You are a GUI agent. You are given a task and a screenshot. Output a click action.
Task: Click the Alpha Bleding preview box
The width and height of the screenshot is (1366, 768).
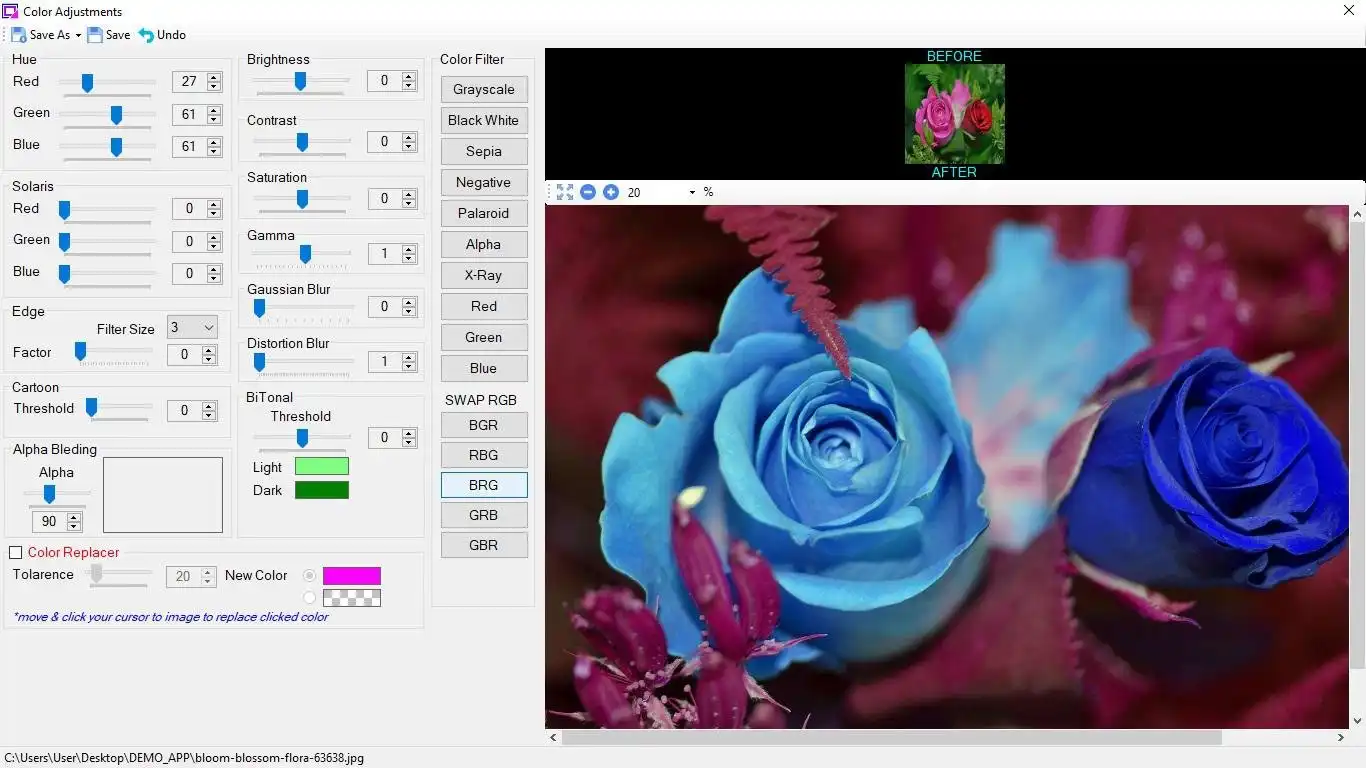[163, 495]
